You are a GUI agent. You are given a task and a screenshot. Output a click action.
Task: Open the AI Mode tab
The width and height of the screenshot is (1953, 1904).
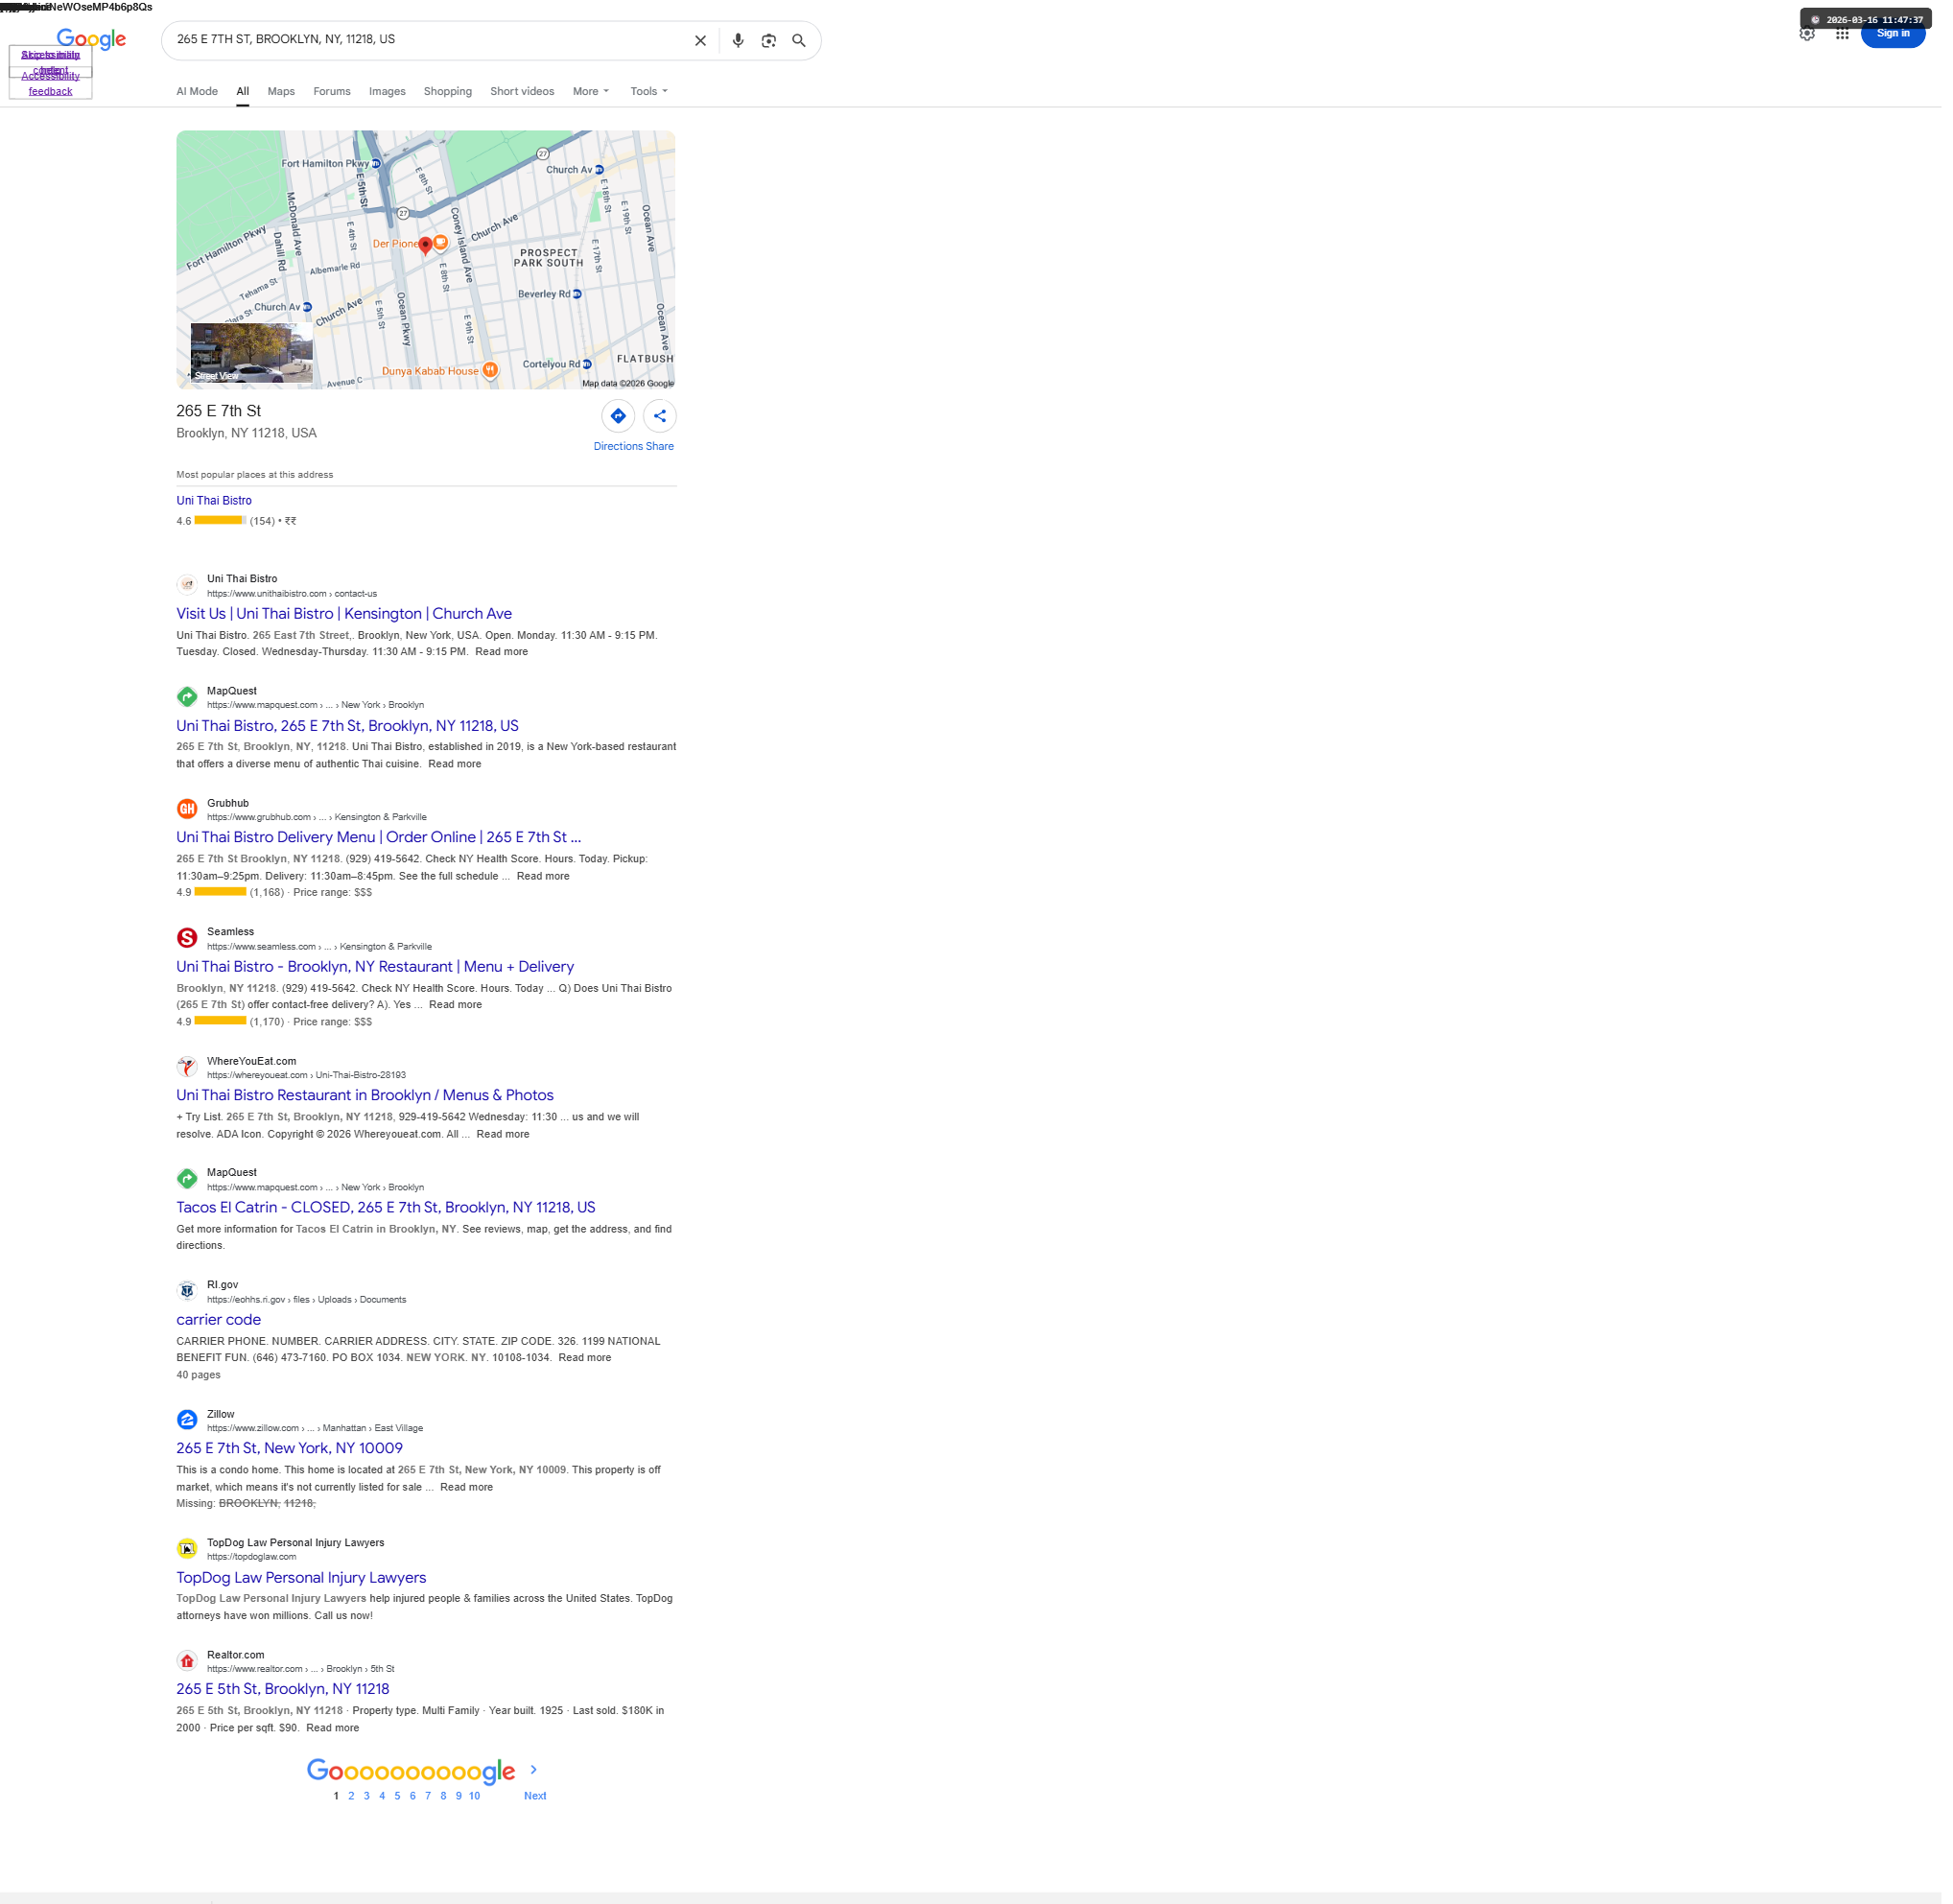click(x=198, y=92)
